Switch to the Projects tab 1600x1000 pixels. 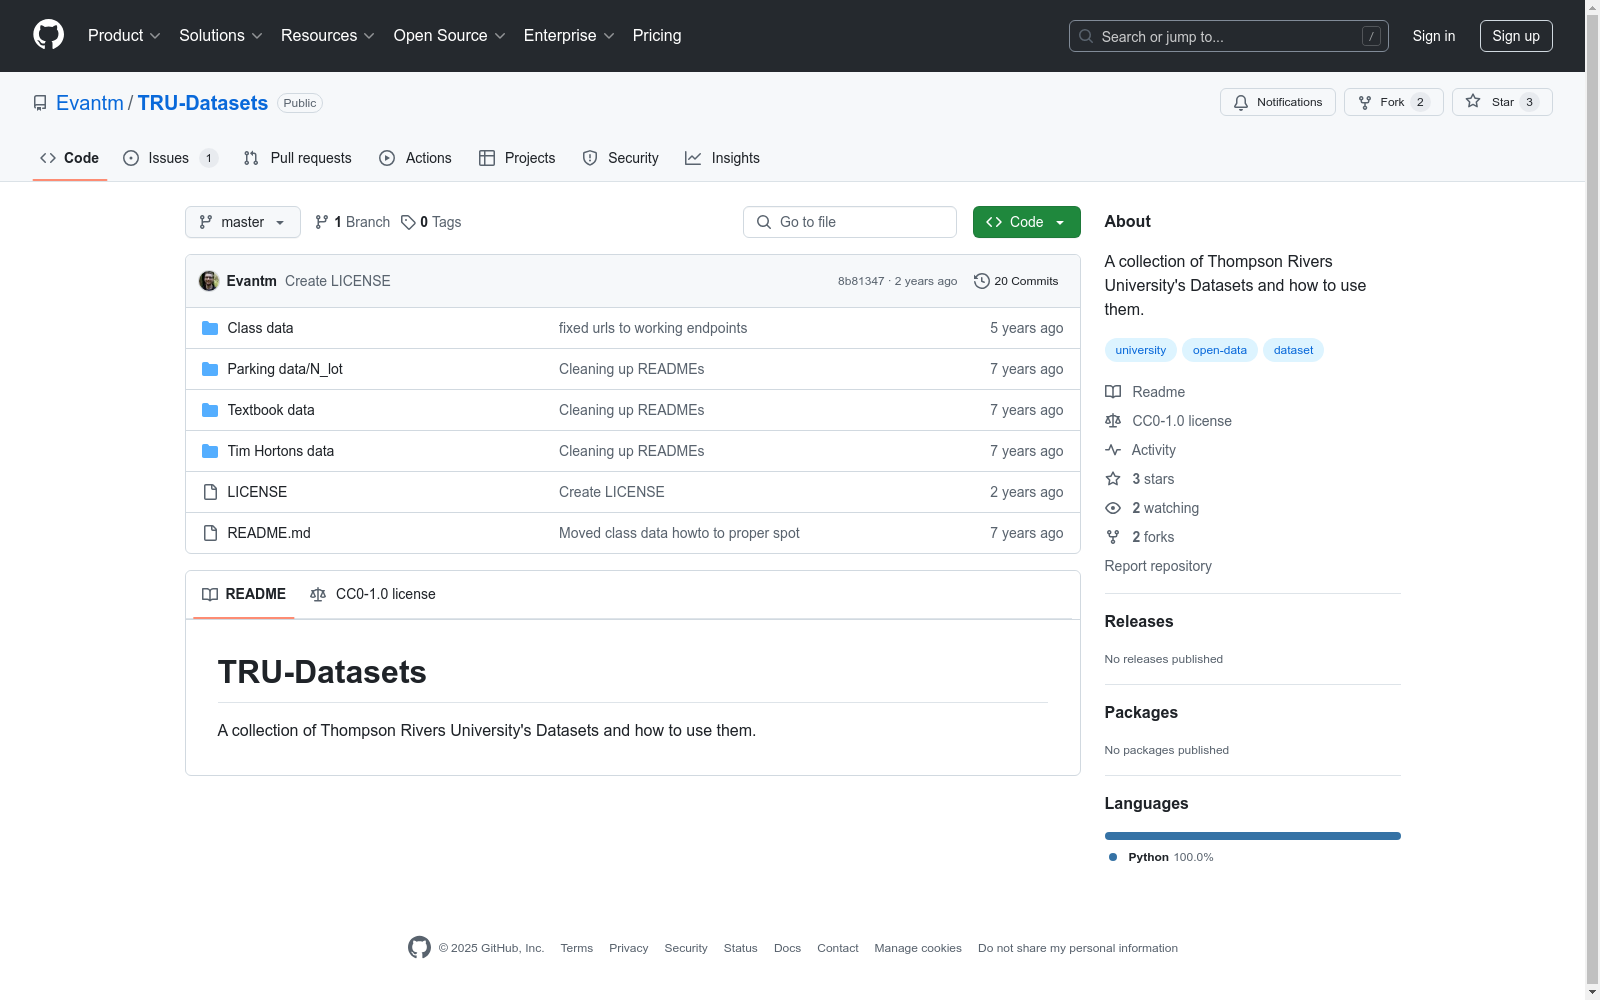point(517,158)
